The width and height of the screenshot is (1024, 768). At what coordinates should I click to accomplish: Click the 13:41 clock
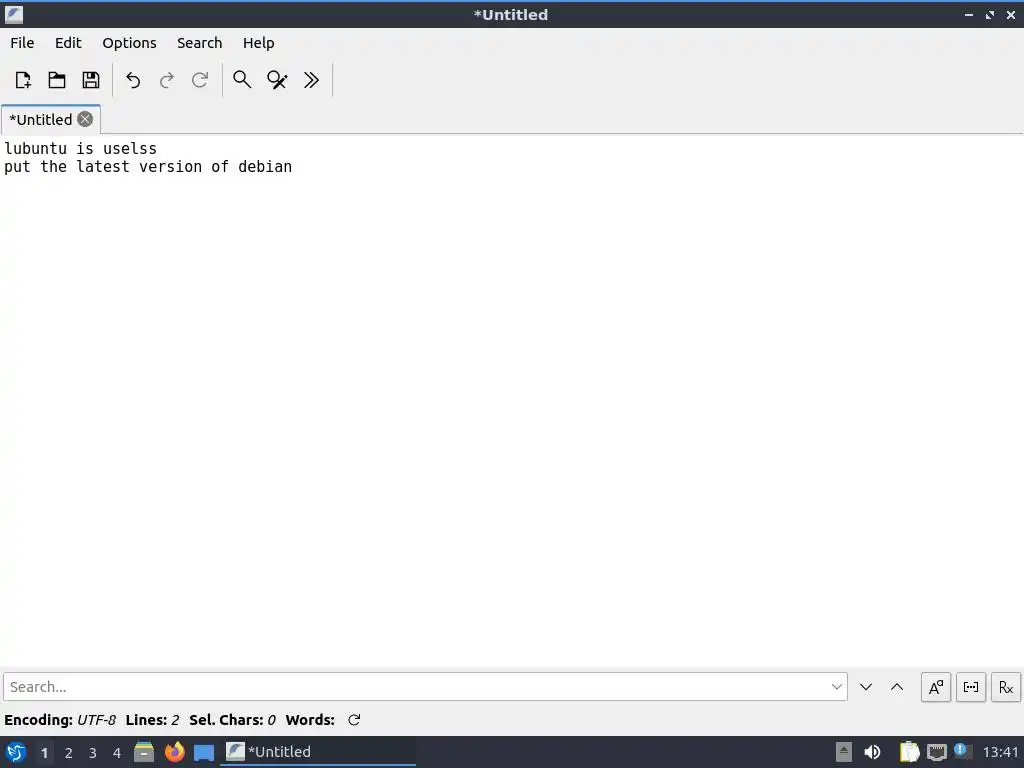tap(1000, 752)
